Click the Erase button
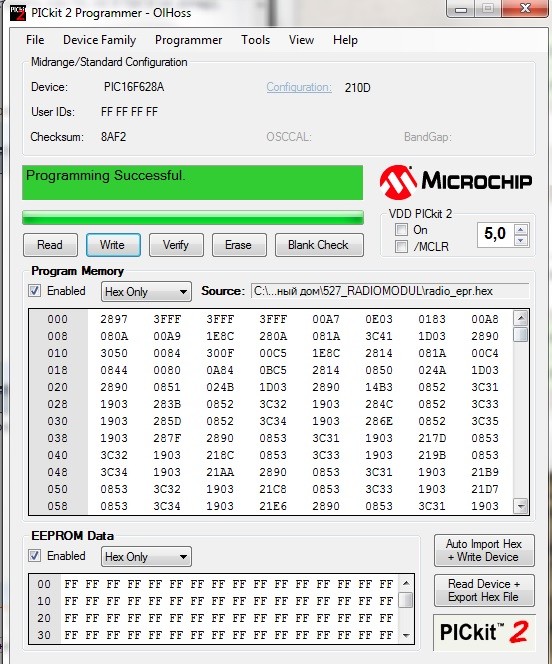This screenshot has width=552, height=664. click(239, 245)
